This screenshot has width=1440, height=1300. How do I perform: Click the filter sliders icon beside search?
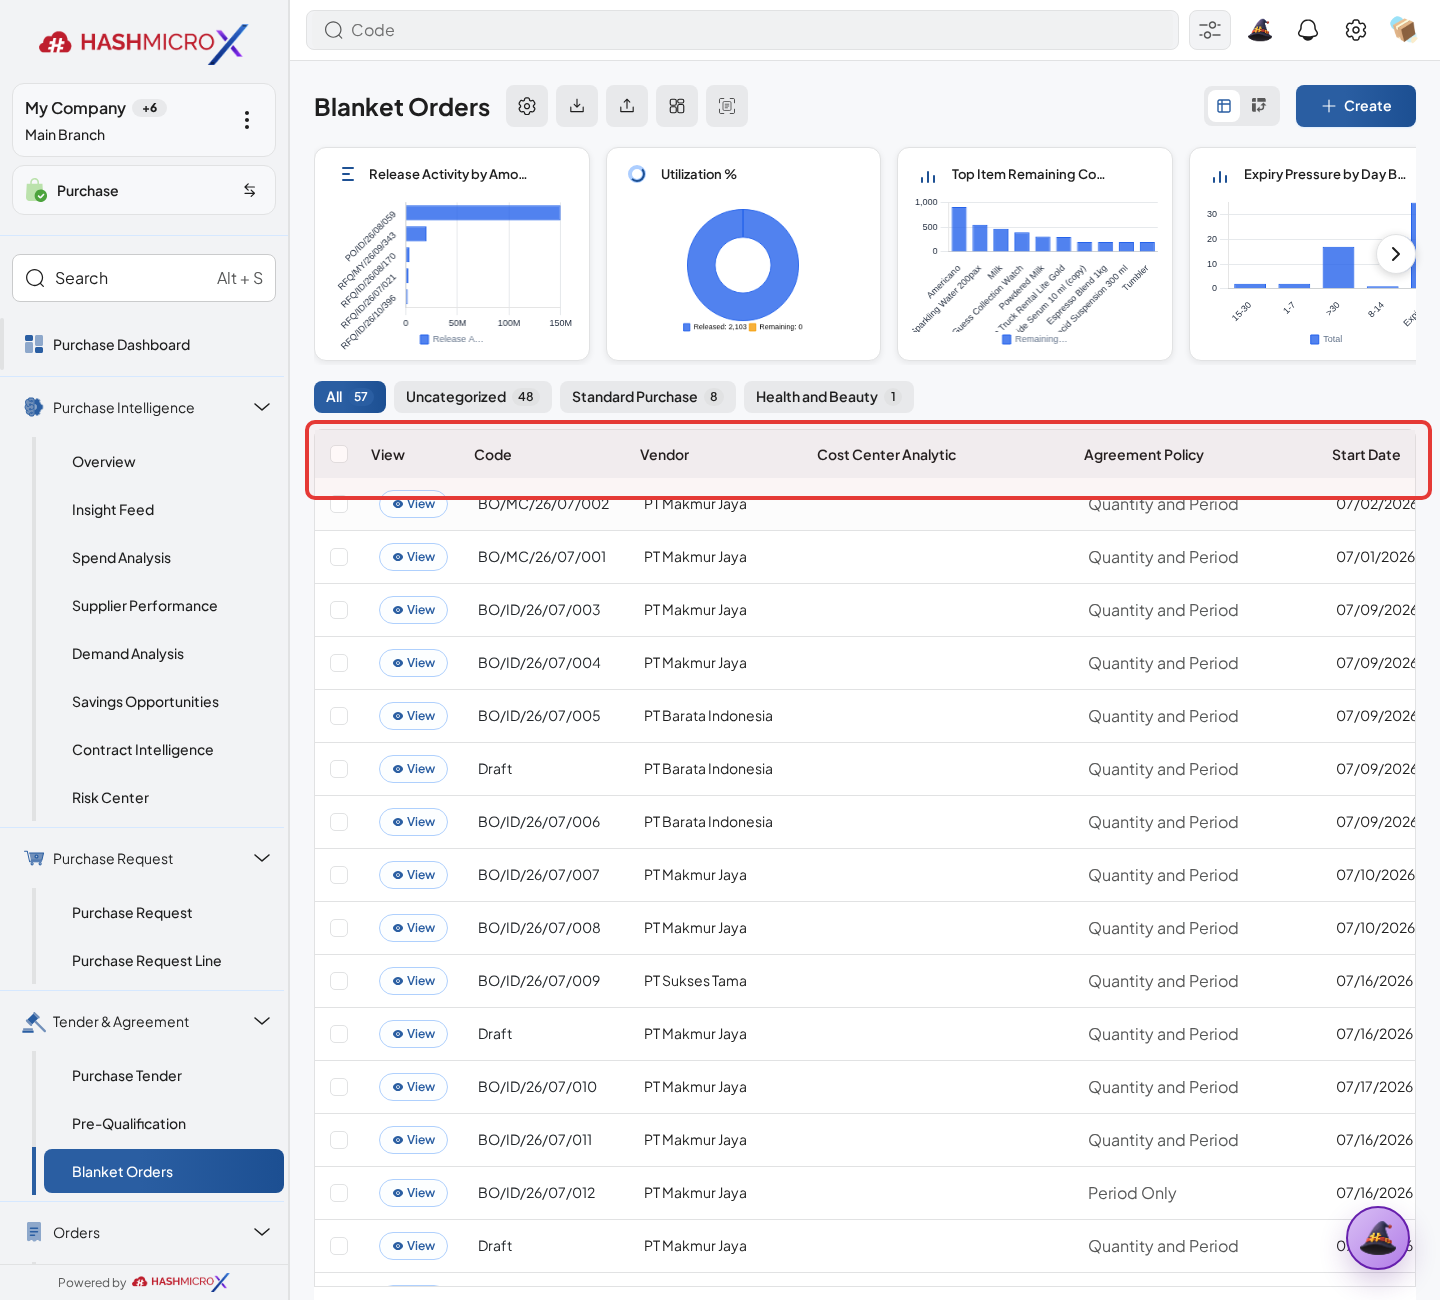1210,30
